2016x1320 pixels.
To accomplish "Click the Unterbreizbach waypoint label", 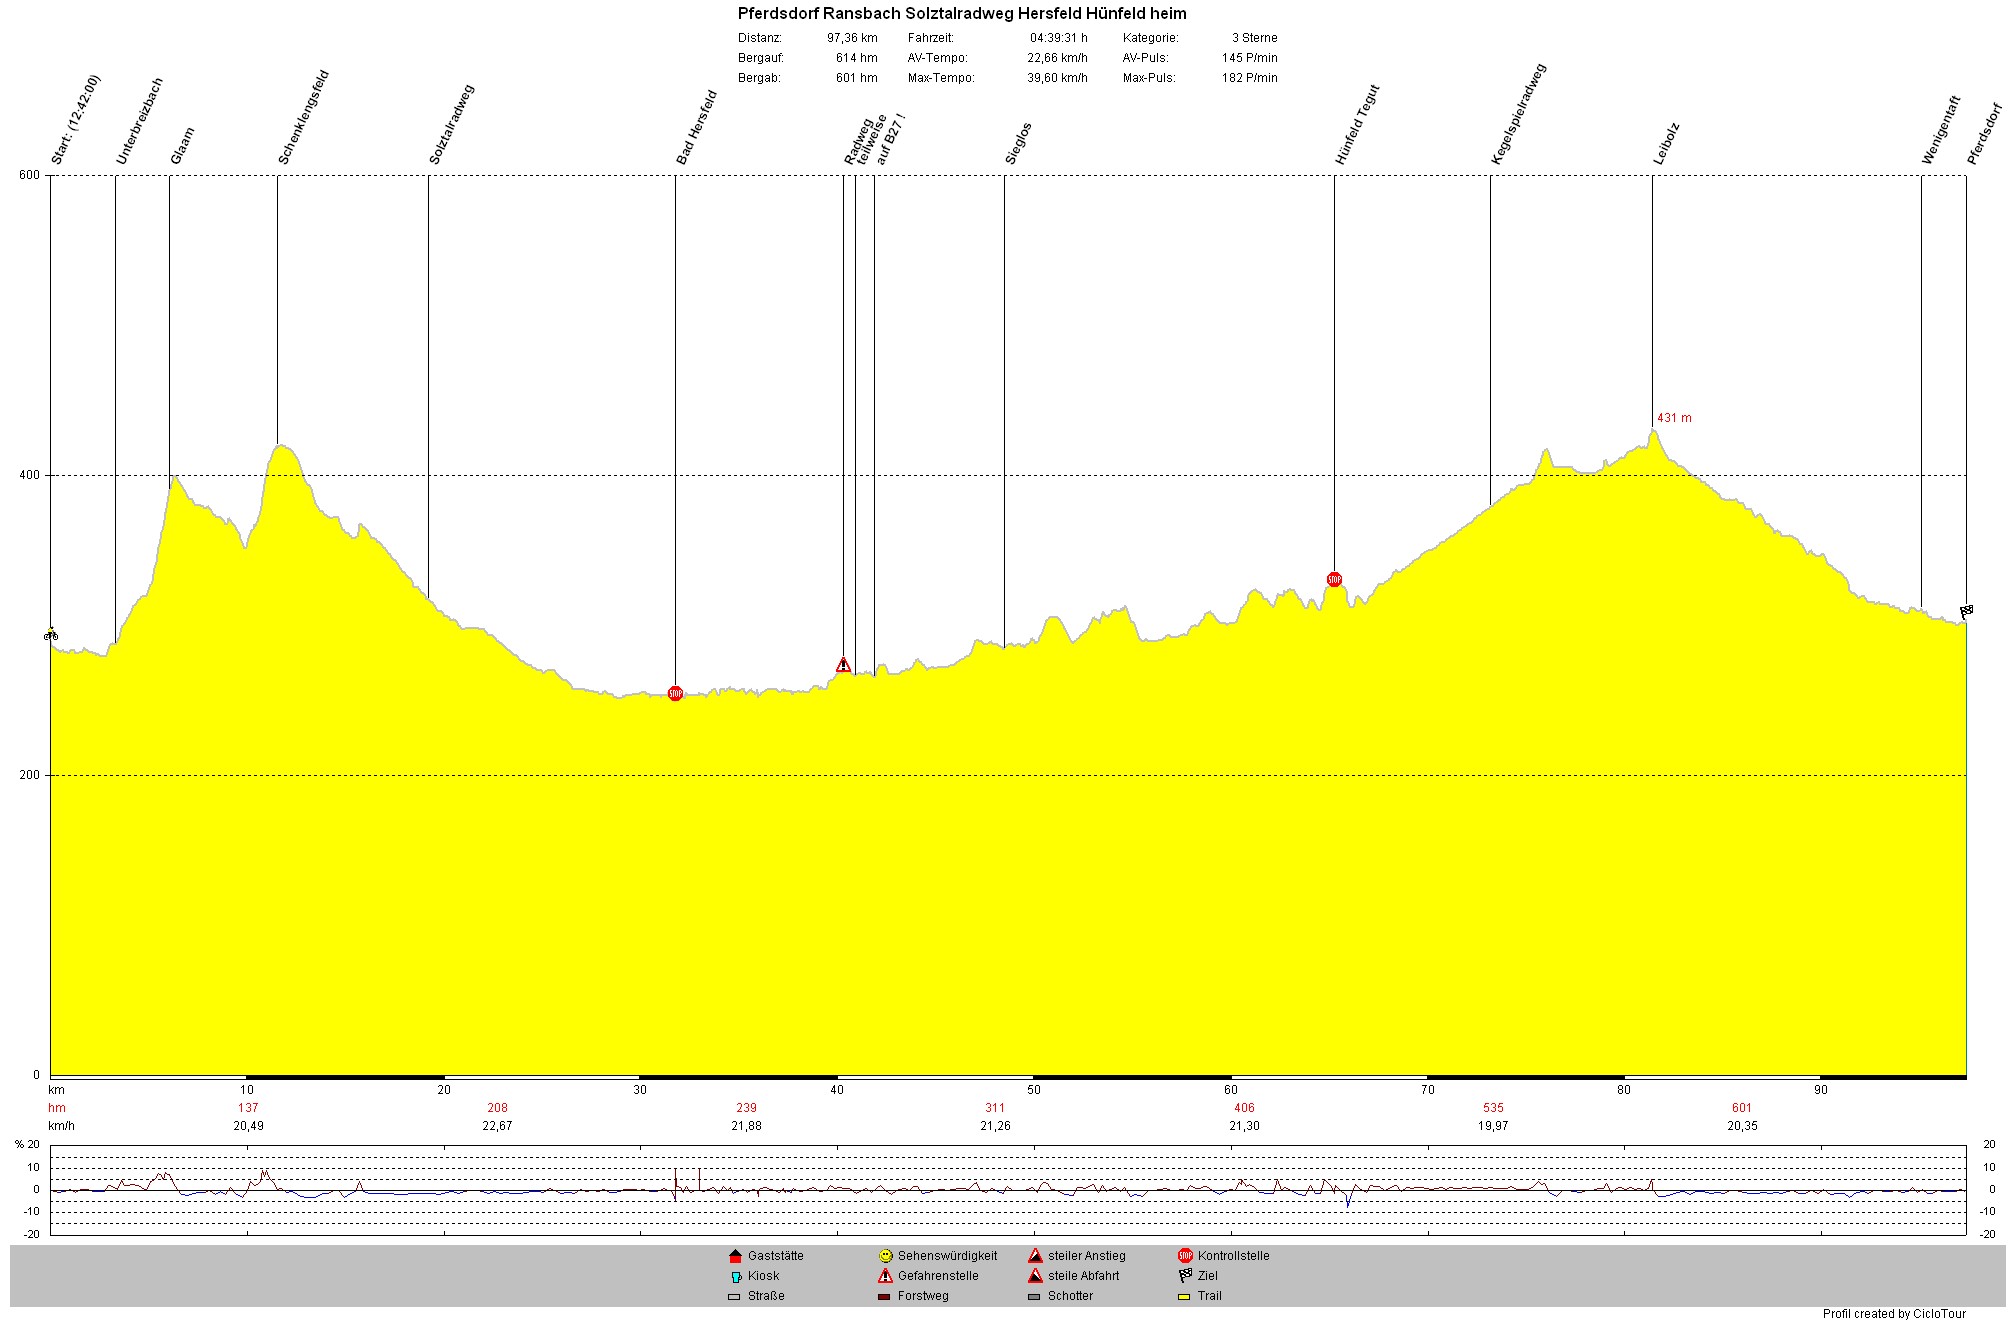I will [139, 121].
